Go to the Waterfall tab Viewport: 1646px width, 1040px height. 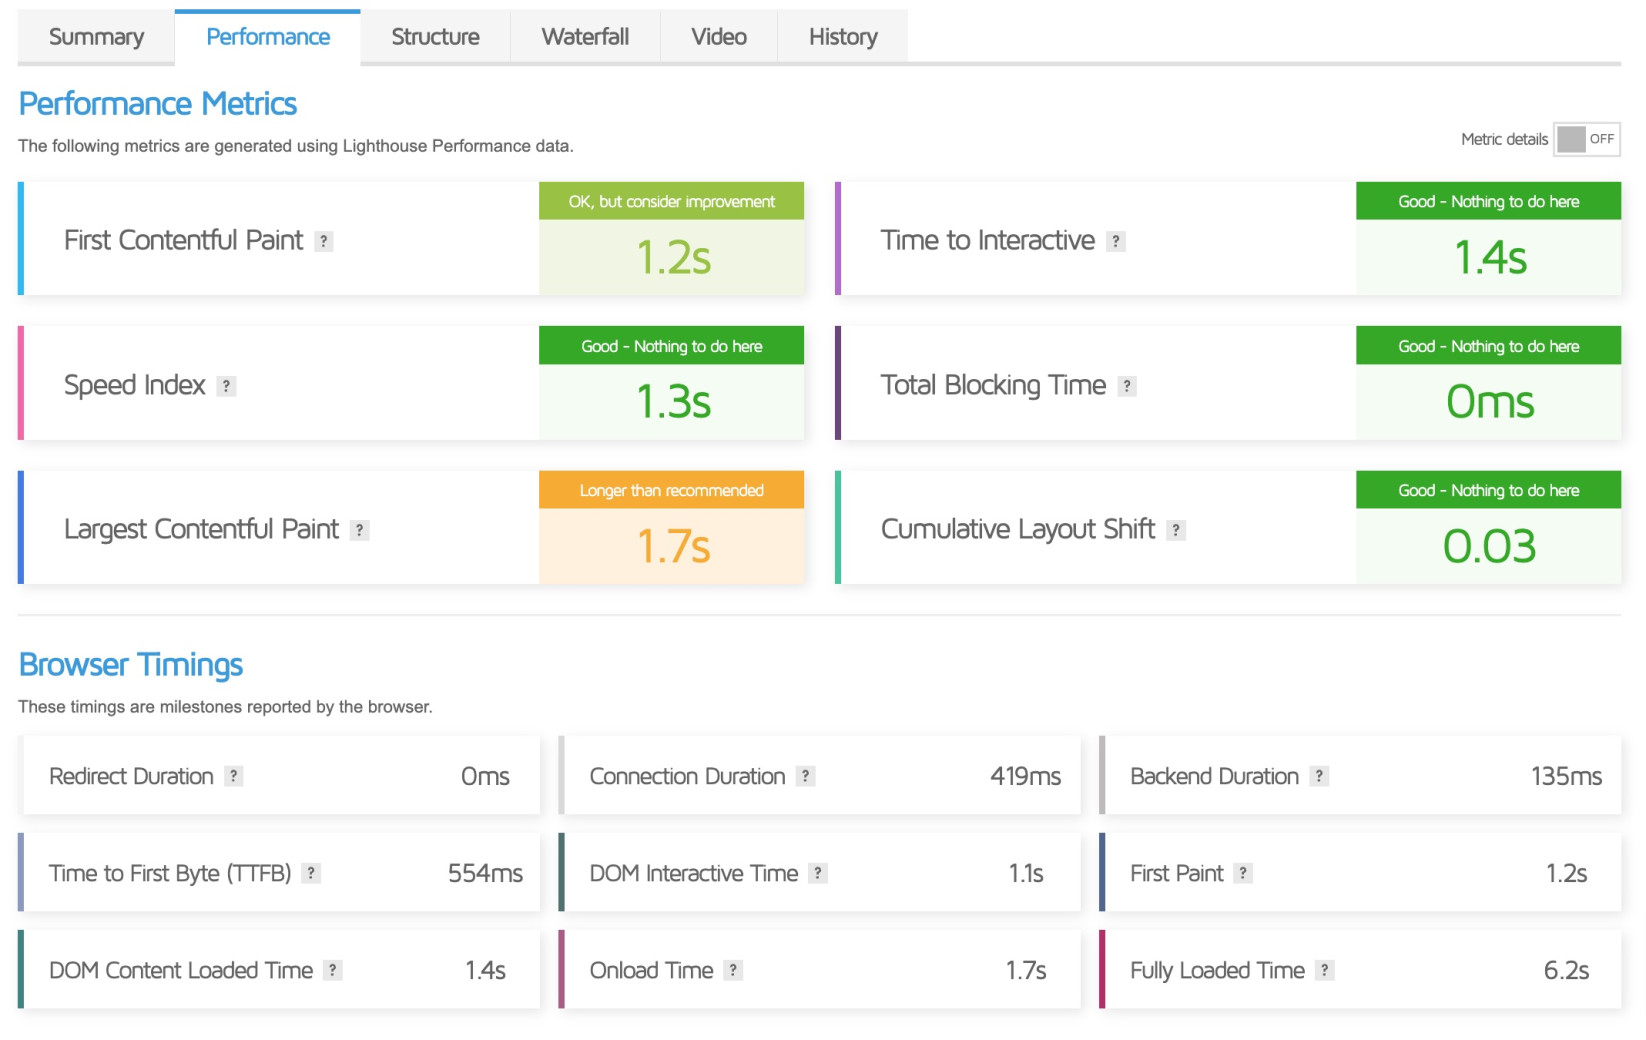pyautogui.click(x=585, y=37)
